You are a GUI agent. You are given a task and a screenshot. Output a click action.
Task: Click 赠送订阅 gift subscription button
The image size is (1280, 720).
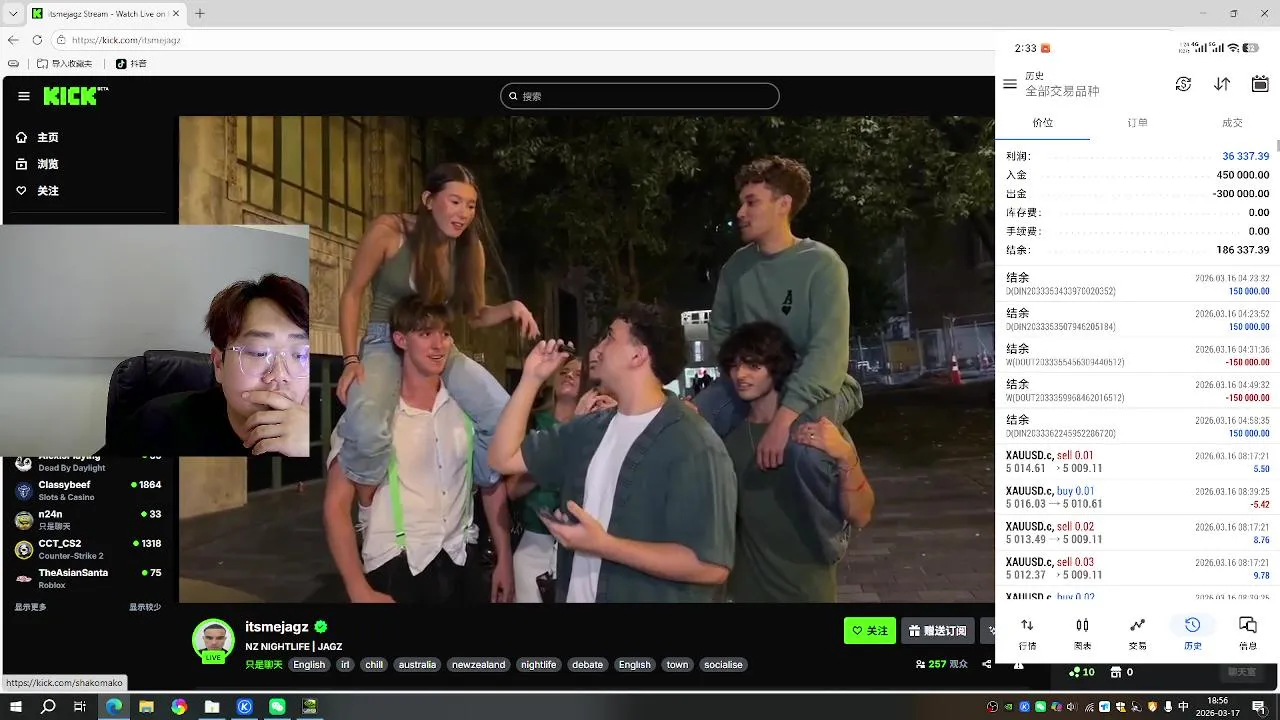[938, 631]
